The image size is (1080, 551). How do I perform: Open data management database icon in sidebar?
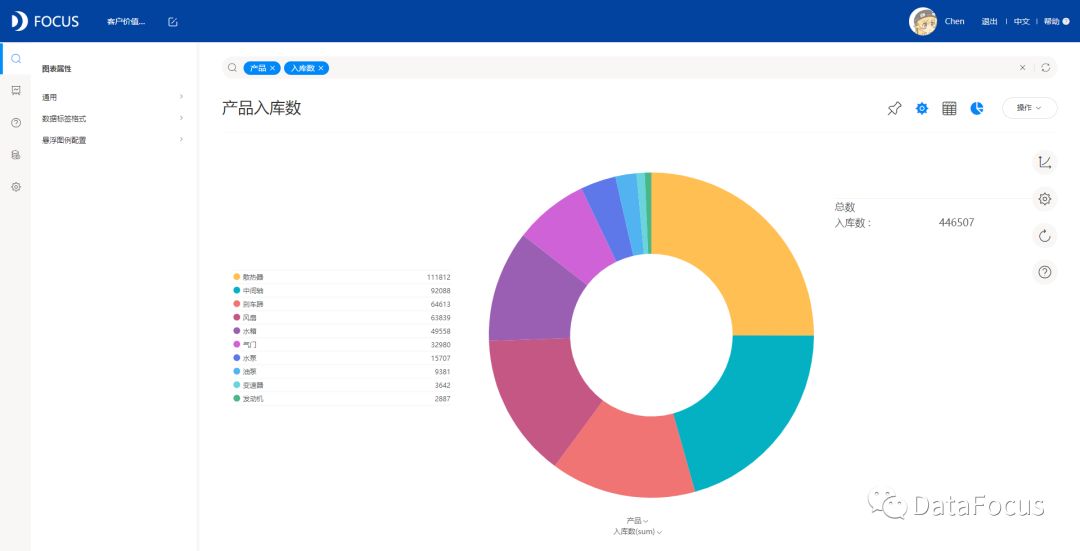click(16, 155)
